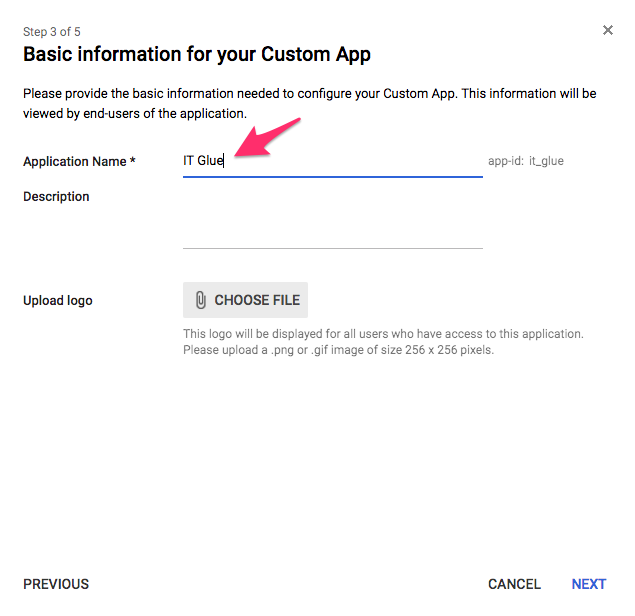Image resolution: width=635 pixels, height=616 pixels.
Task: Click the paperclip attachment icon
Action: coord(200,300)
